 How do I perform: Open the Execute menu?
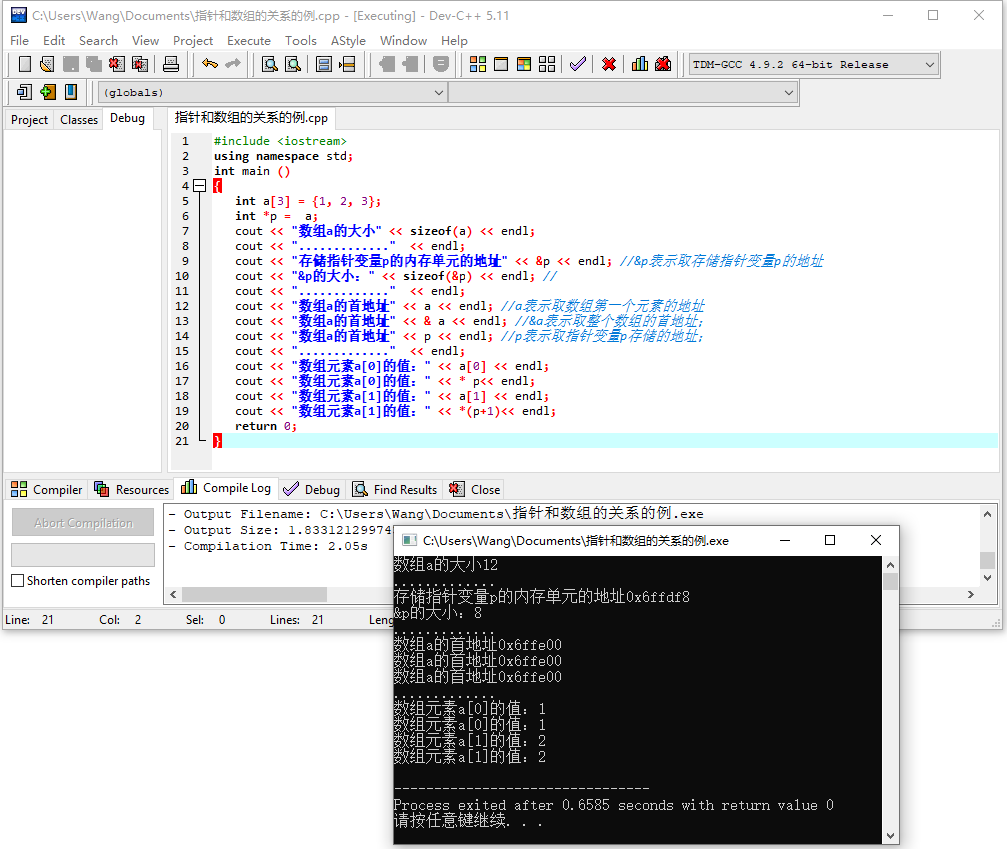249,40
